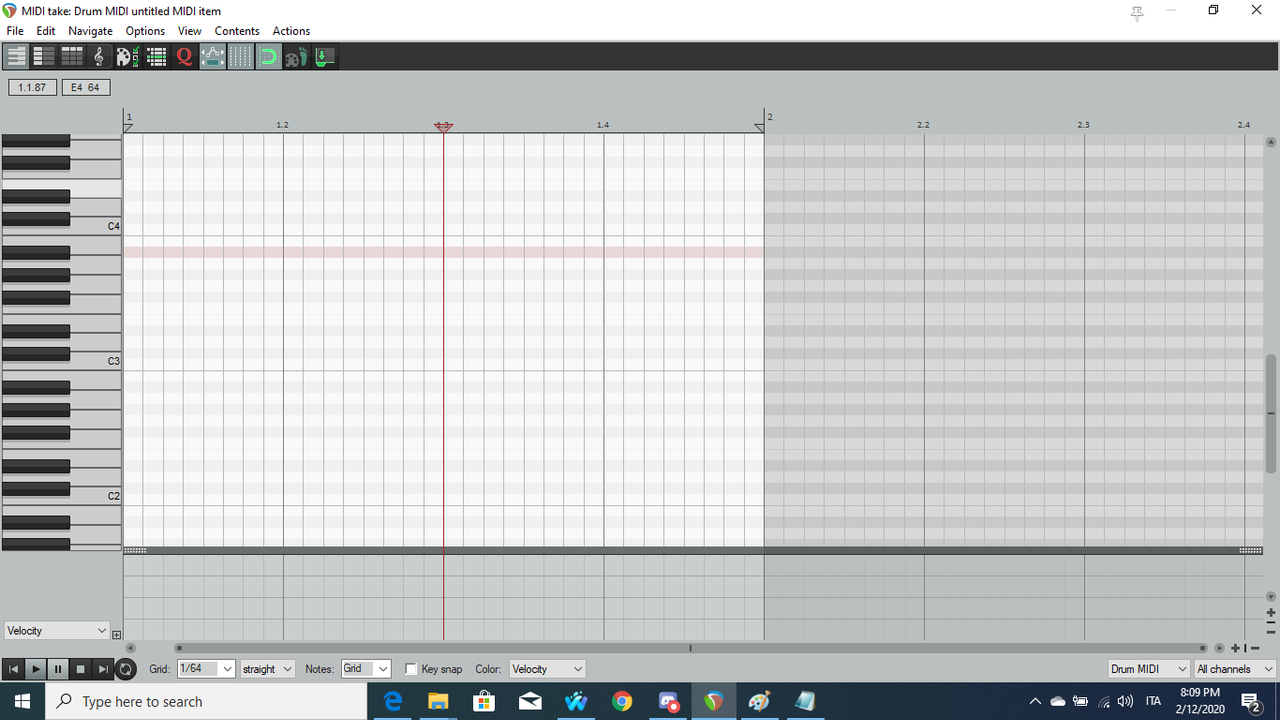Toggle the grid visibility icon

click(x=241, y=56)
